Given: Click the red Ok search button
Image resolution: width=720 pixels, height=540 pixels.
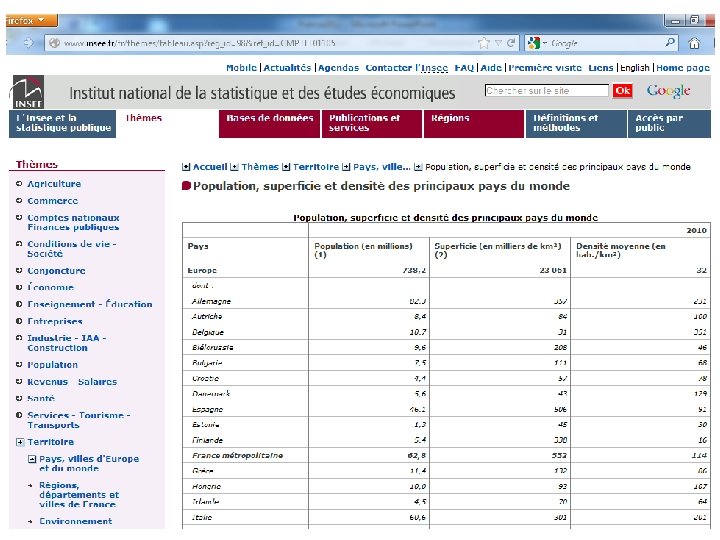Looking at the screenshot, I should (x=623, y=90).
